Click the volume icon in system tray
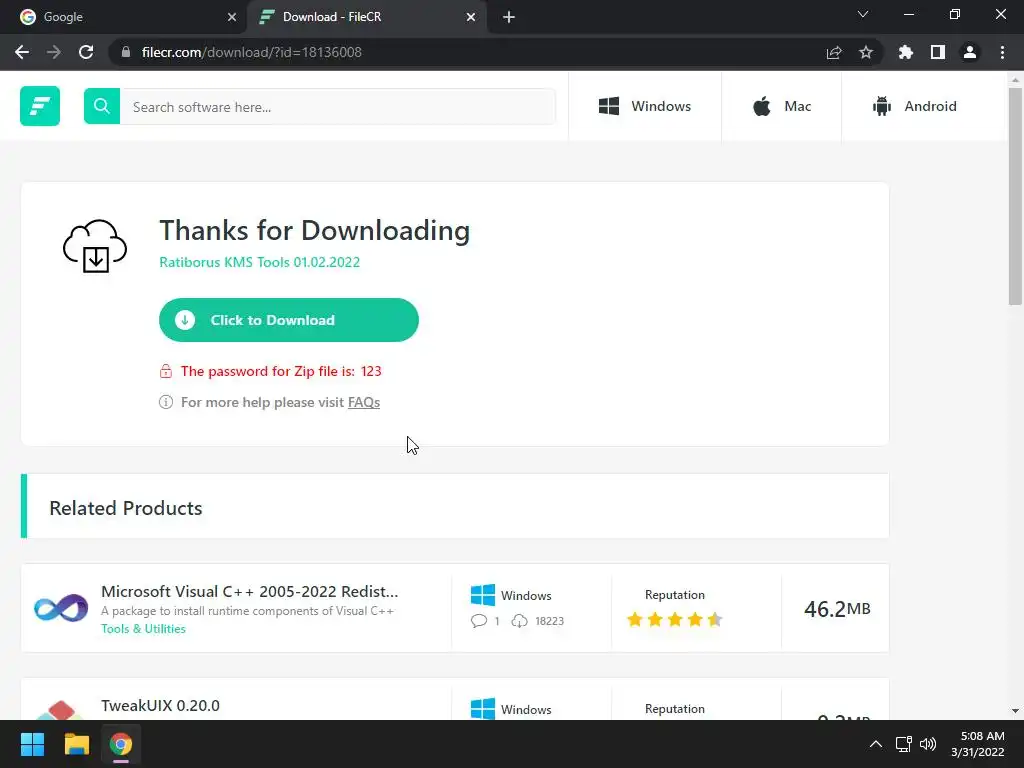 tap(927, 744)
